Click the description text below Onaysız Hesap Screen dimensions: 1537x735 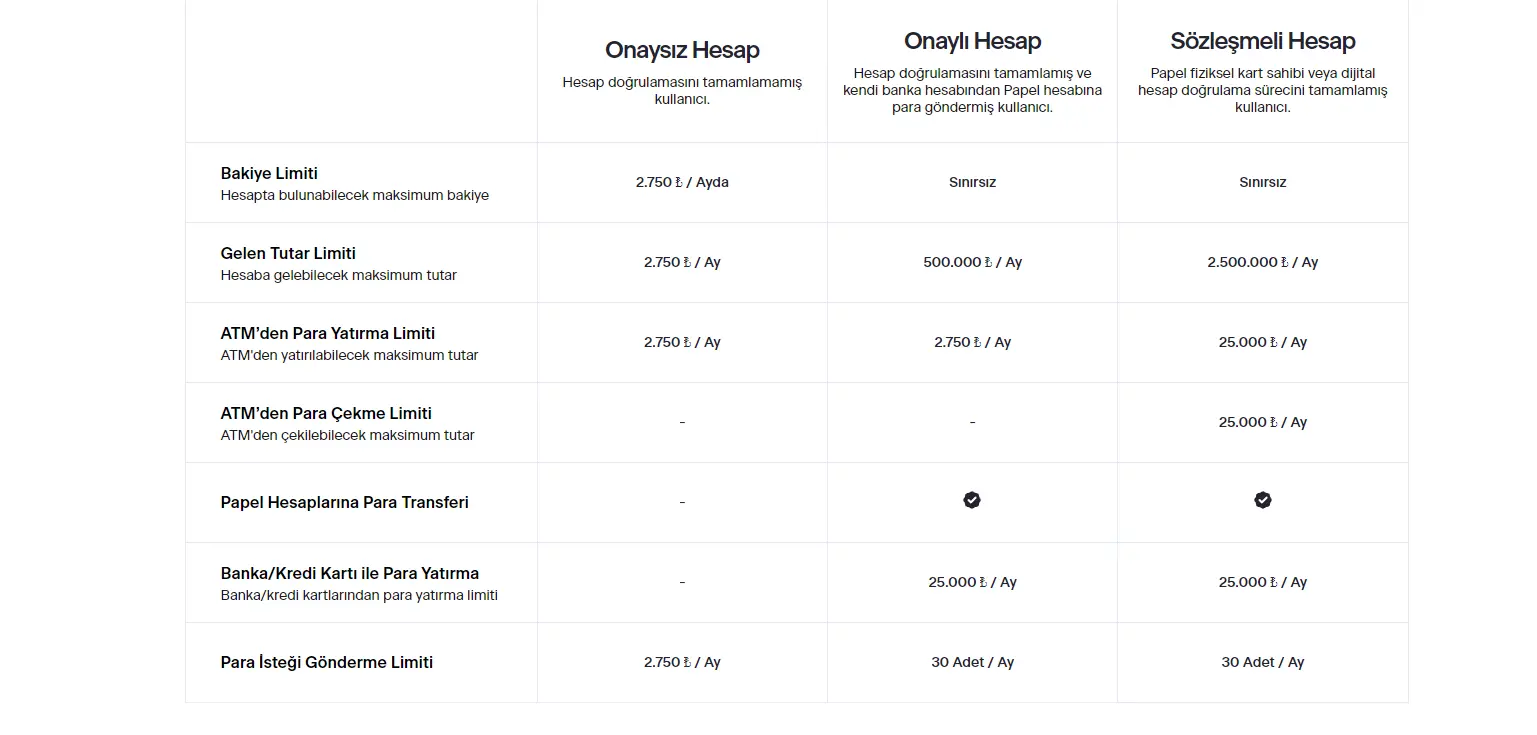(x=682, y=91)
